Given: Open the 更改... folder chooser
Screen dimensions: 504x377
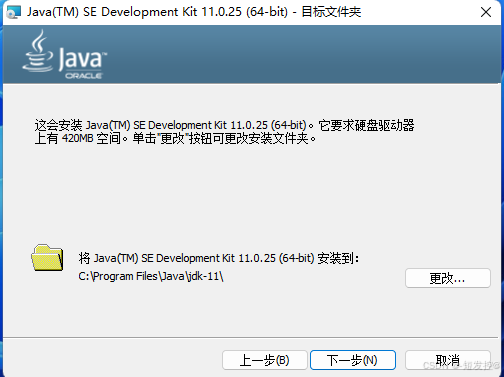Looking at the screenshot, I should (448, 278).
